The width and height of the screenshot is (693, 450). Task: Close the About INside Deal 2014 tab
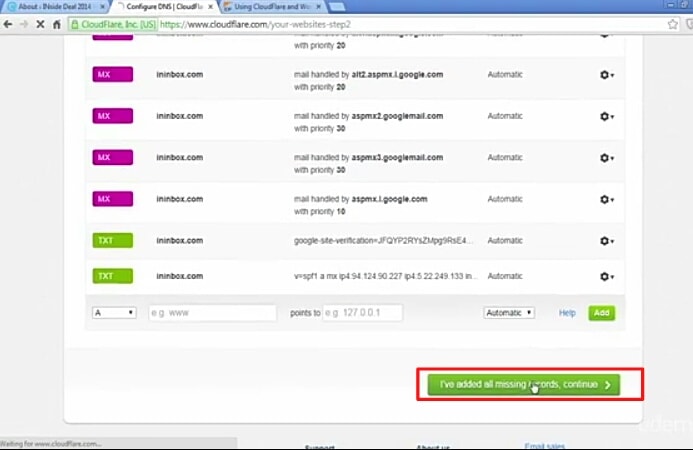click(103, 7)
